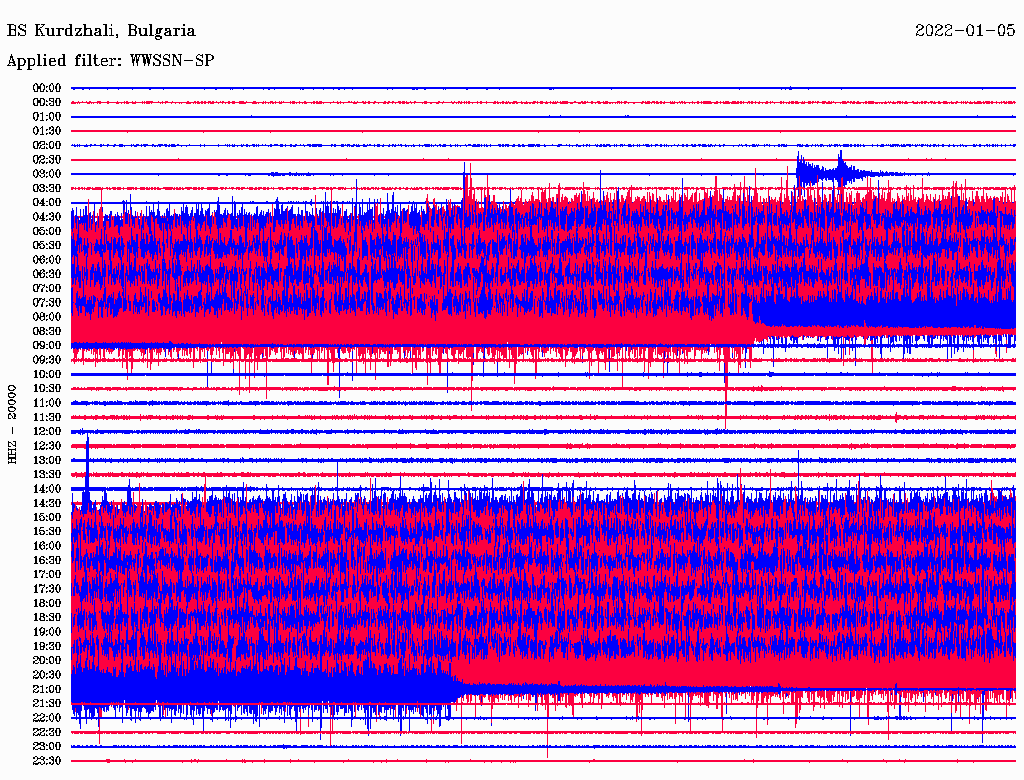Click the 10:00 time label
Viewport: 1024px width, 780px height.
click(x=47, y=374)
